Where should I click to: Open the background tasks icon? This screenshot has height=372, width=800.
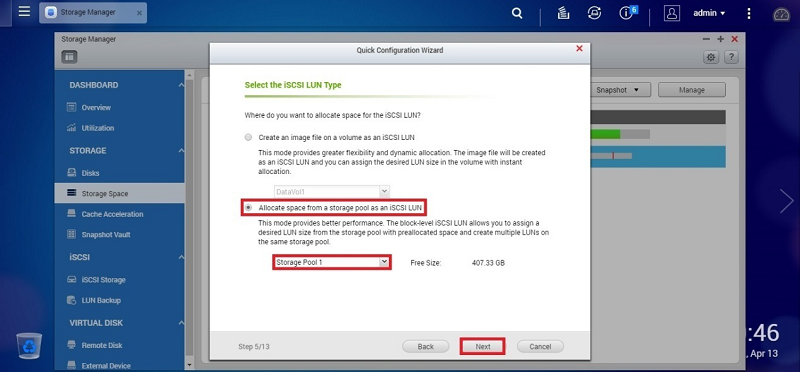pyautogui.click(x=563, y=14)
